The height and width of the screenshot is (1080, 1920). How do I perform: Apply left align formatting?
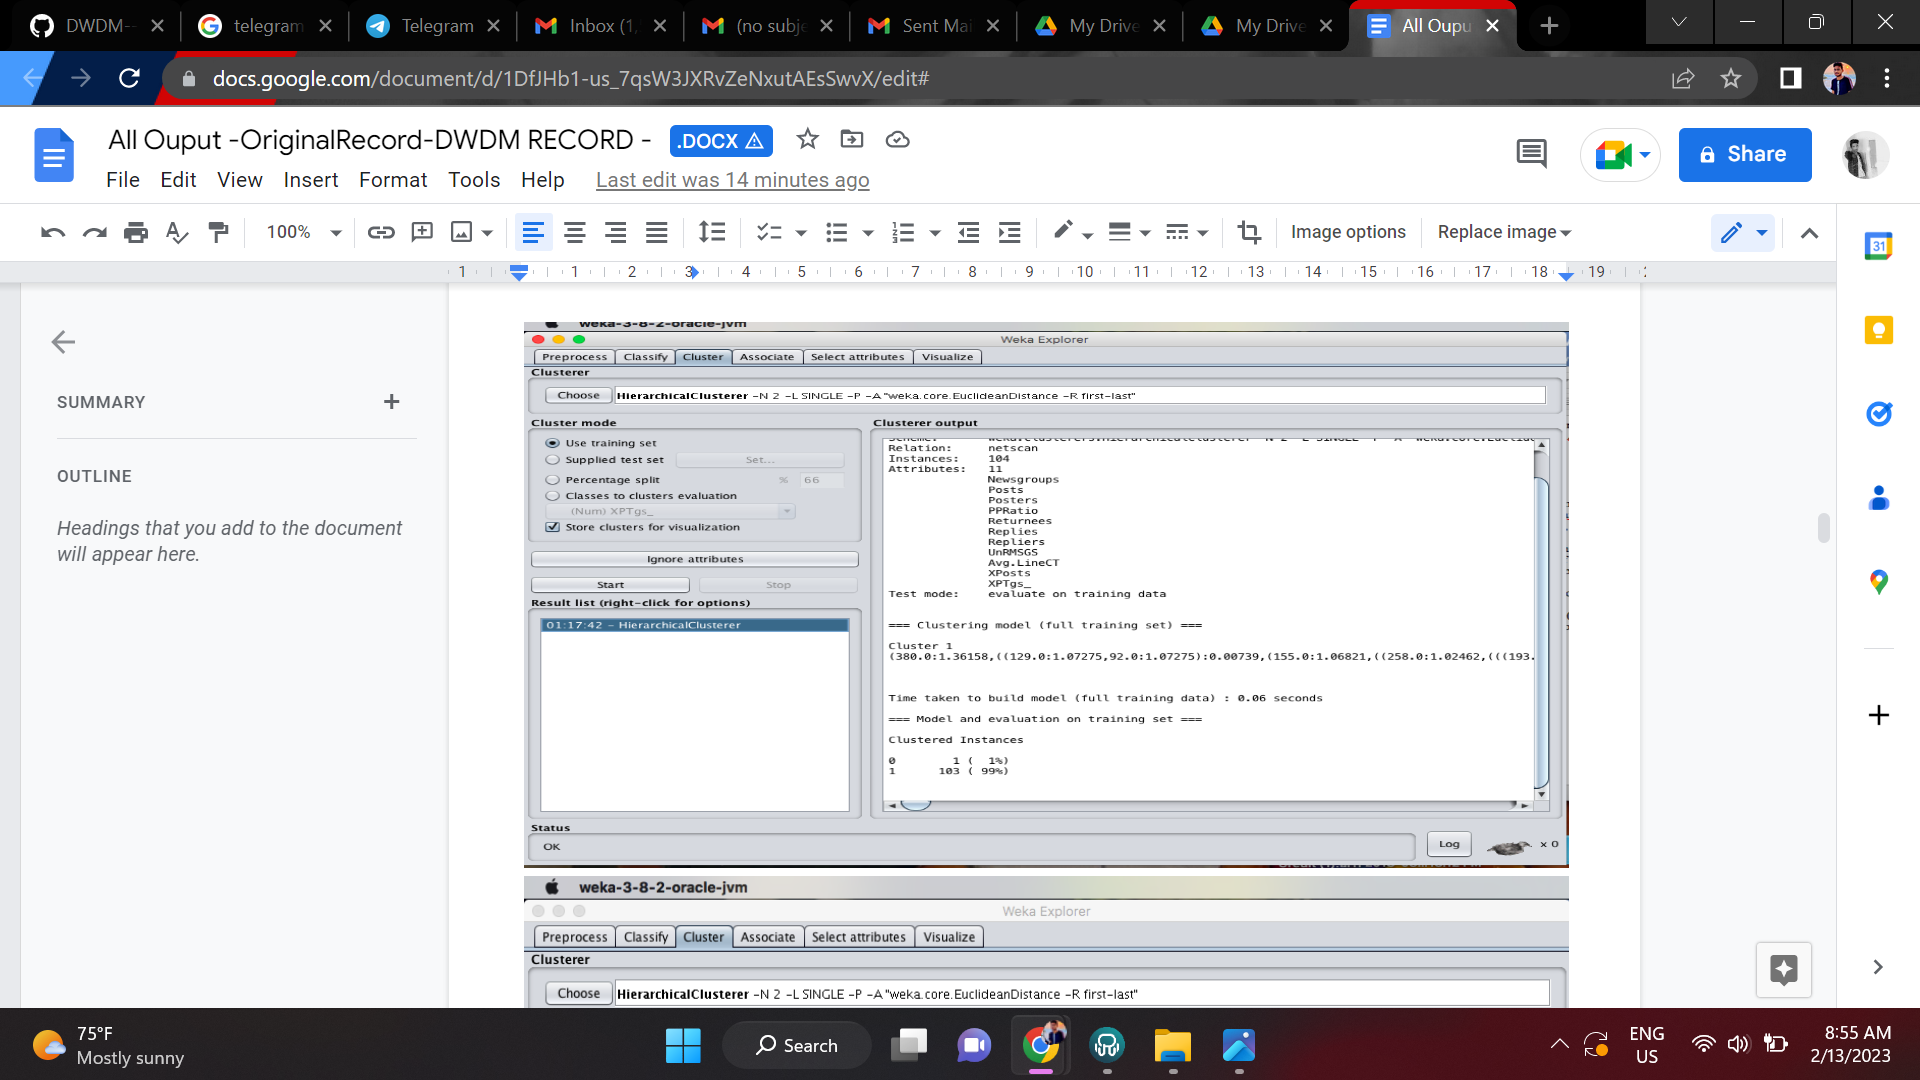pos(533,233)
